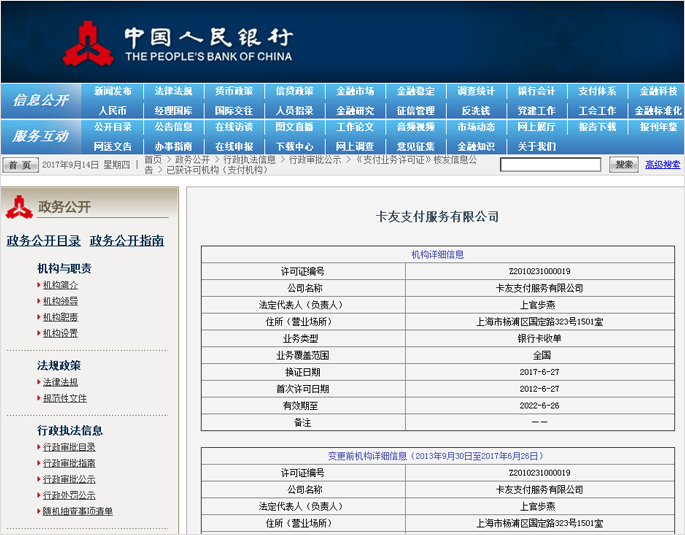Open 人员招录 navigation item

[294, 110]
